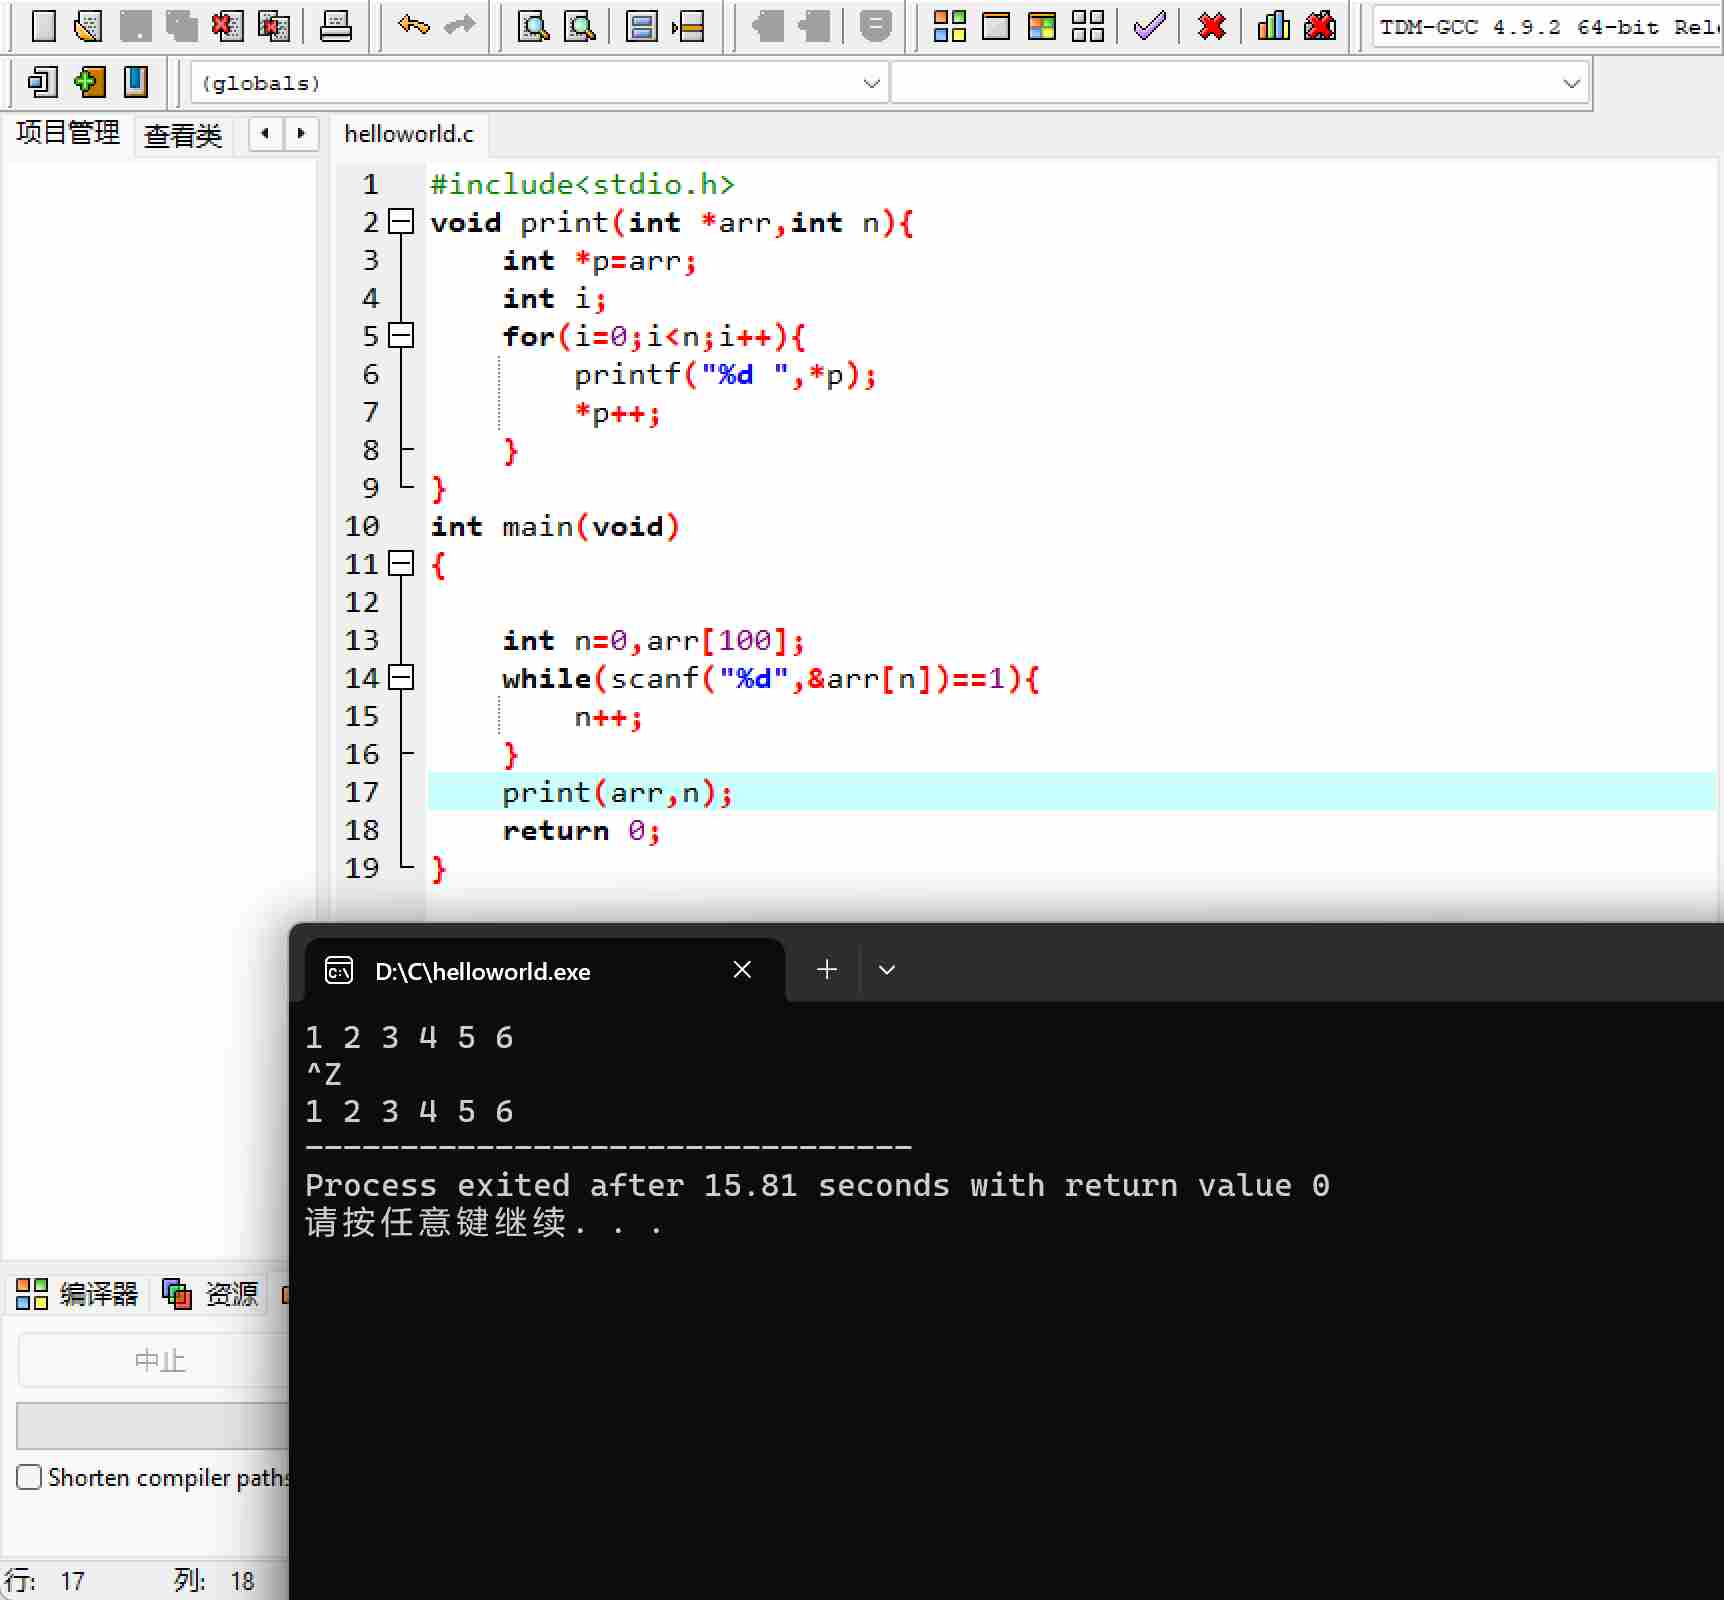This screenshot has height=1600, width=1724.
Task: Click the 'int n=0,arr[100];' declaration line
Action: (x=654, y=641)
